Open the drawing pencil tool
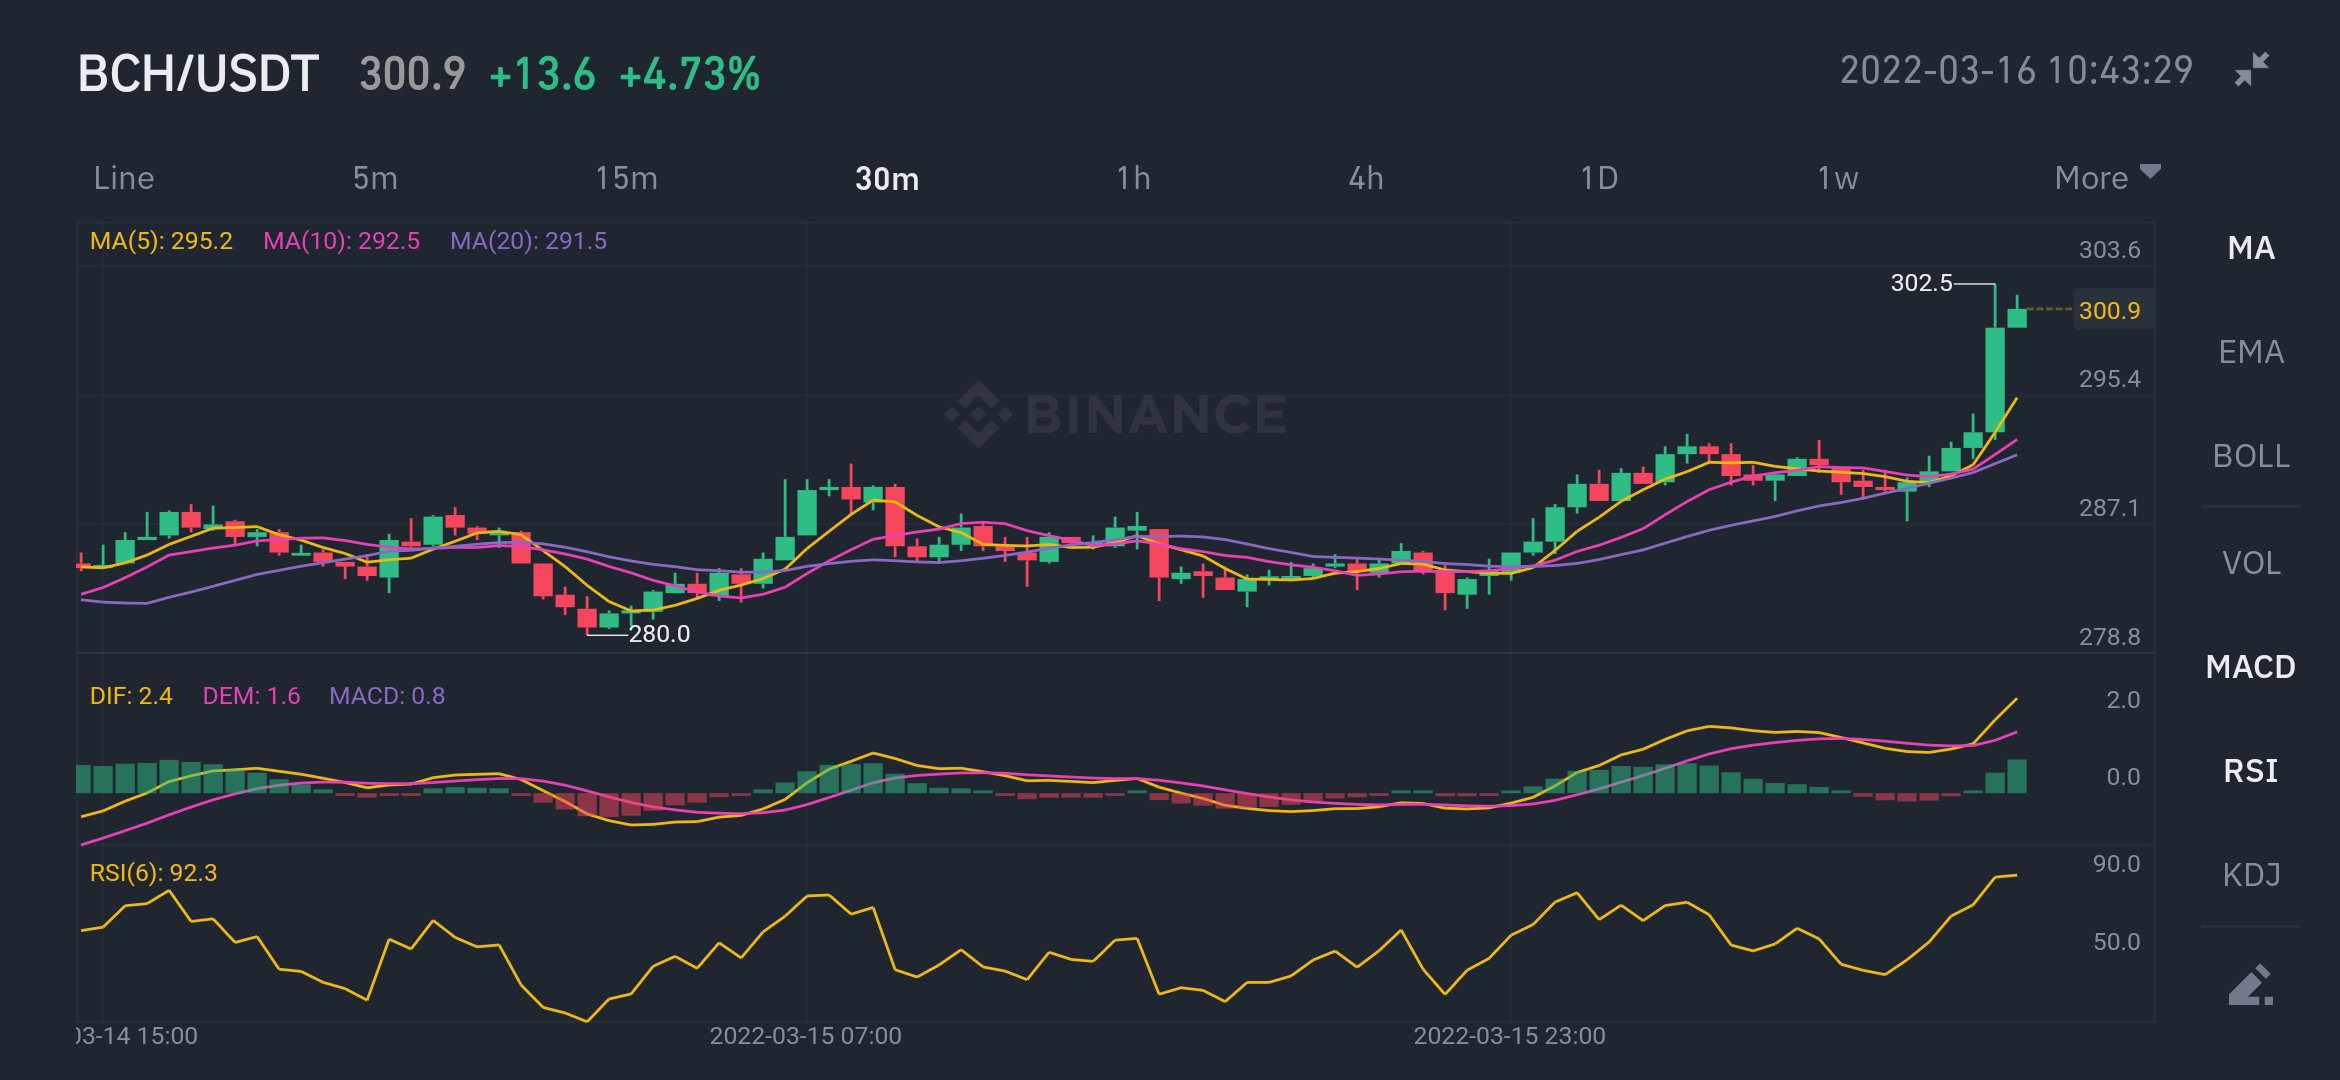 [2251, 985]
